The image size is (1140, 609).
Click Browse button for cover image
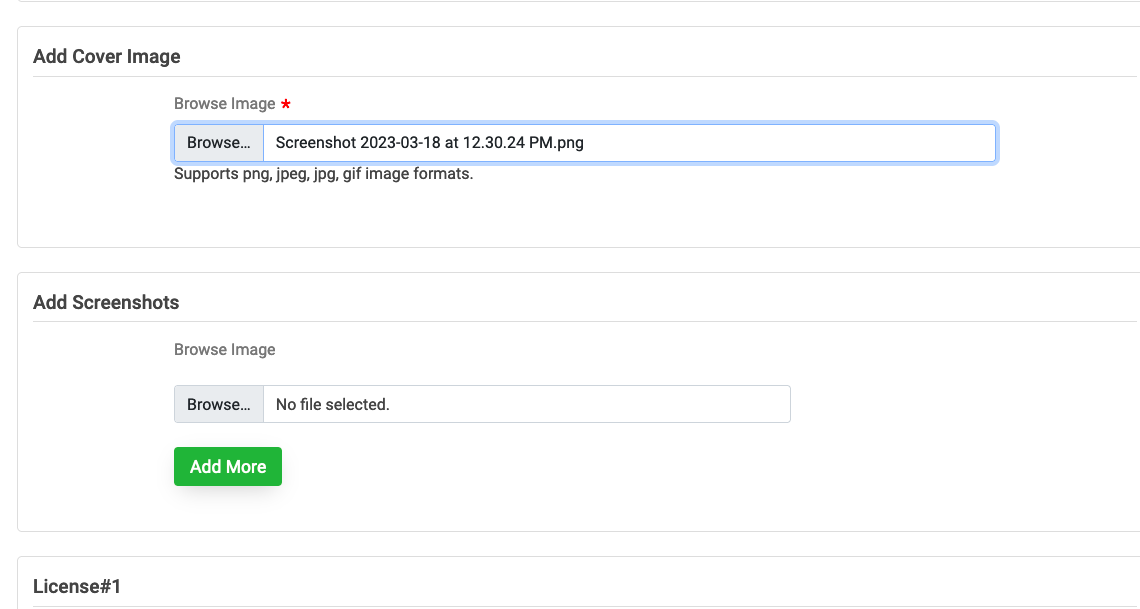(x=219, y=142)
